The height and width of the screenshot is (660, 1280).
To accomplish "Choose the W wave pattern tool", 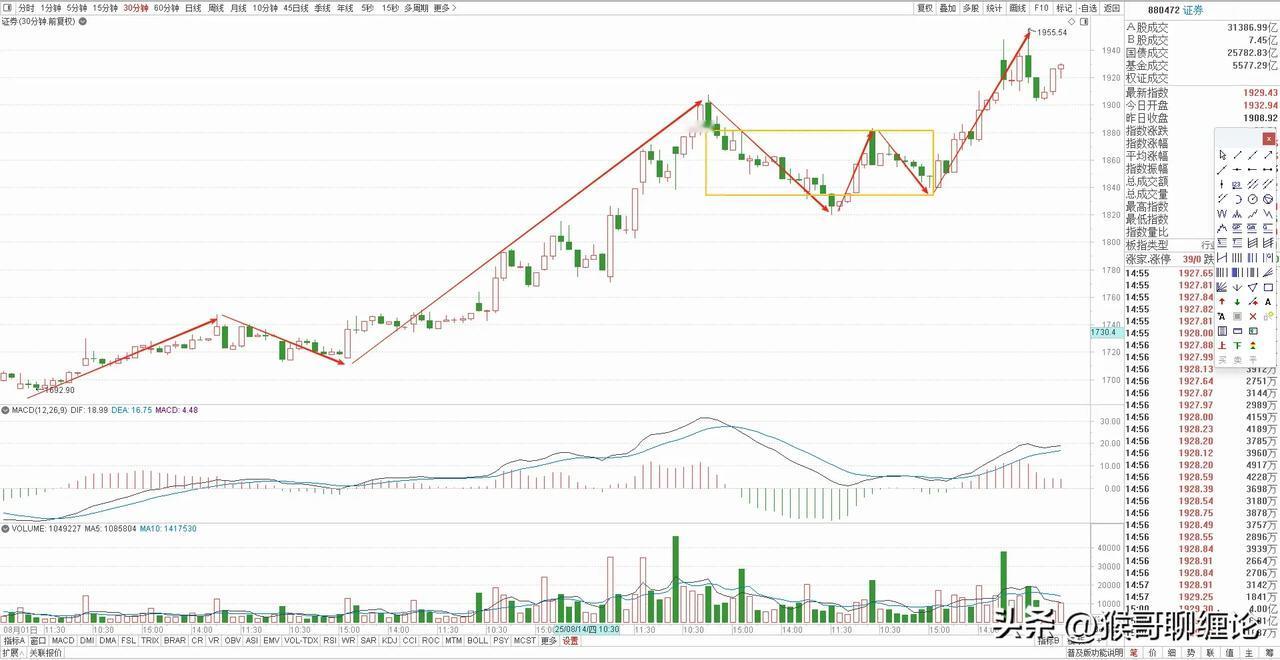I will pyautogui.click(x=1222, y=213).
